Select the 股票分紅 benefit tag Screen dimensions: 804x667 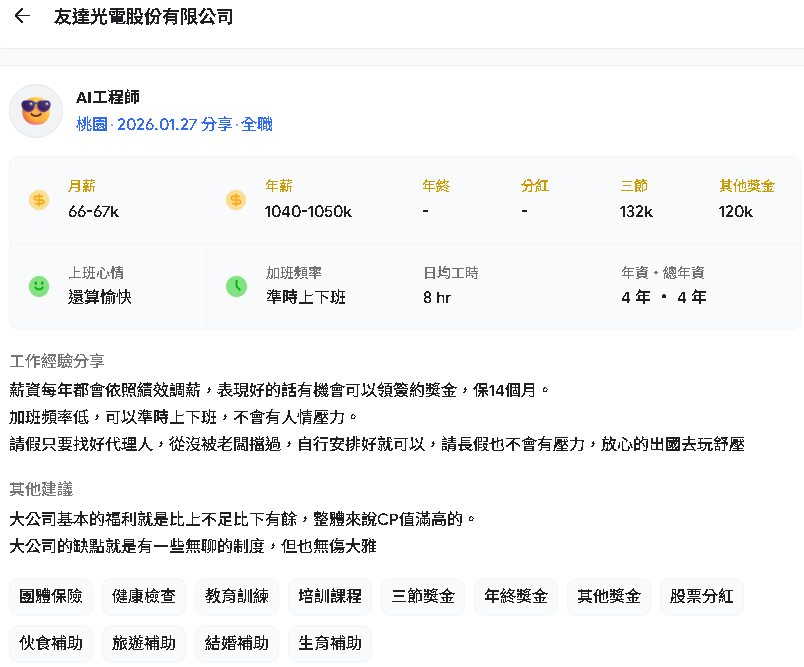click(701, 596)
